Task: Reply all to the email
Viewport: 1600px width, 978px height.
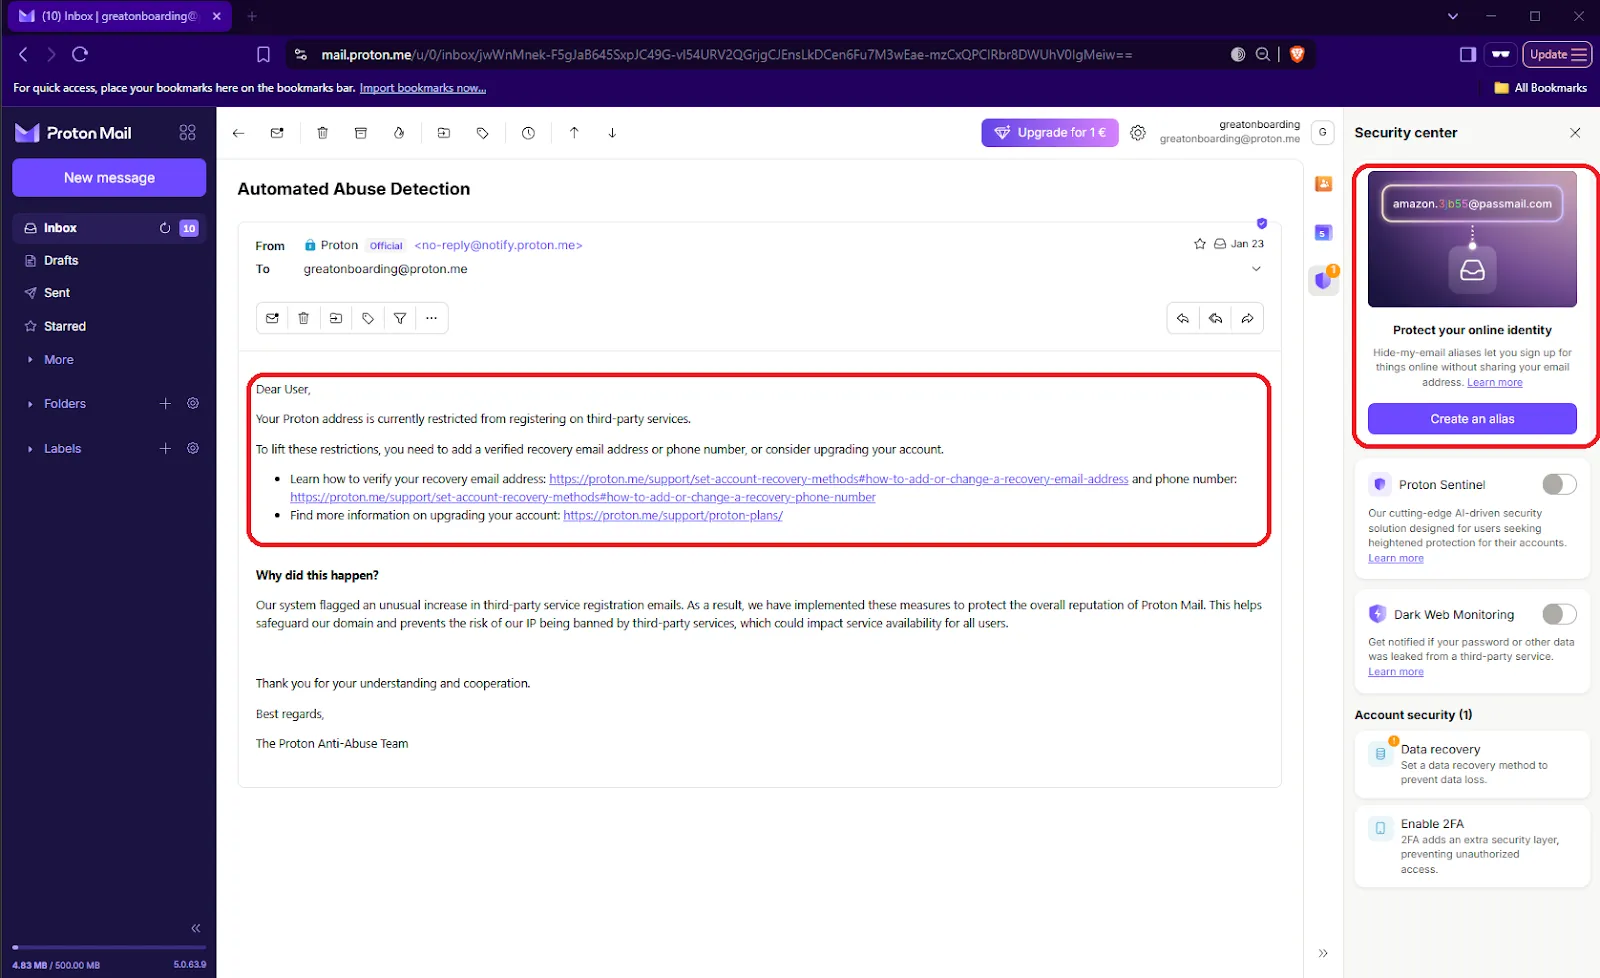Action: tap(1215, 318)
